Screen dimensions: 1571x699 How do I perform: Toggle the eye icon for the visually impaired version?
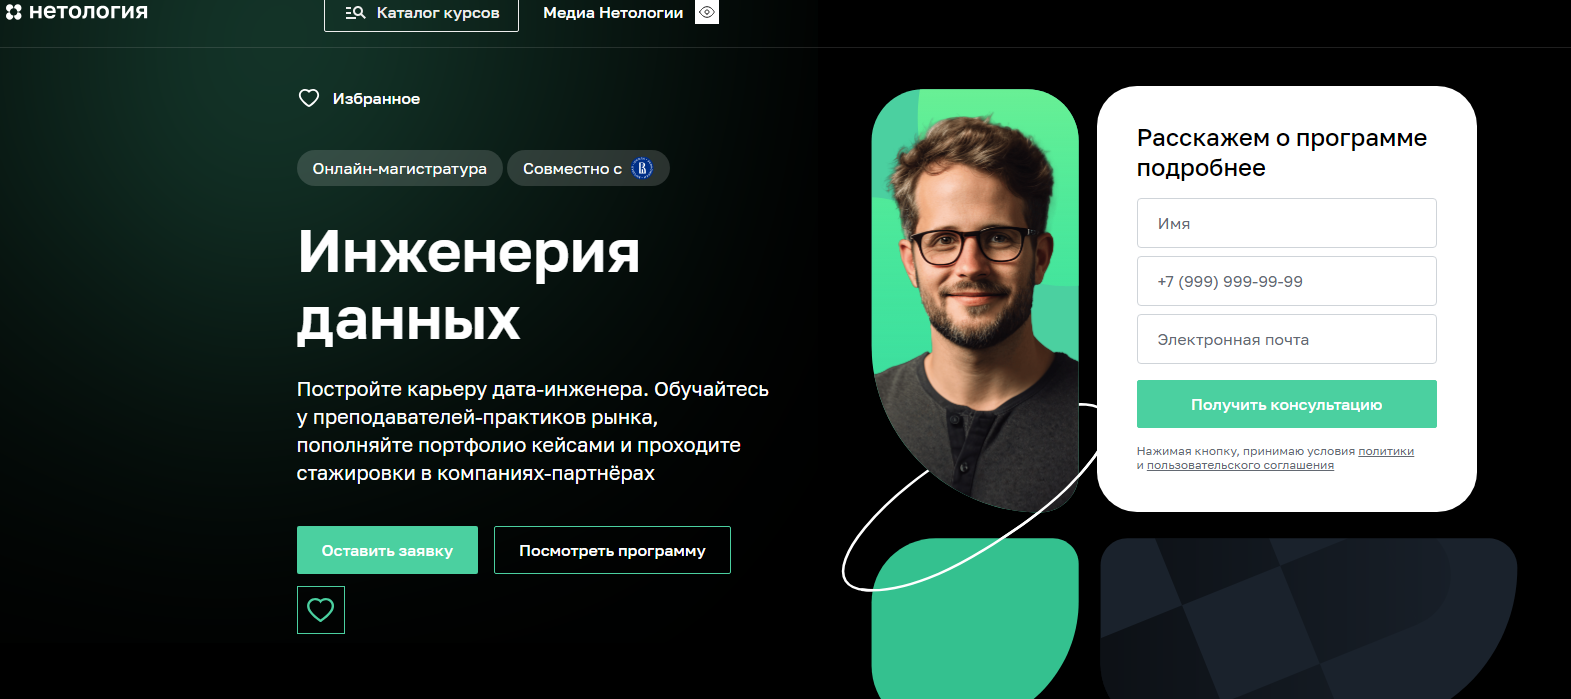(707, 12)
